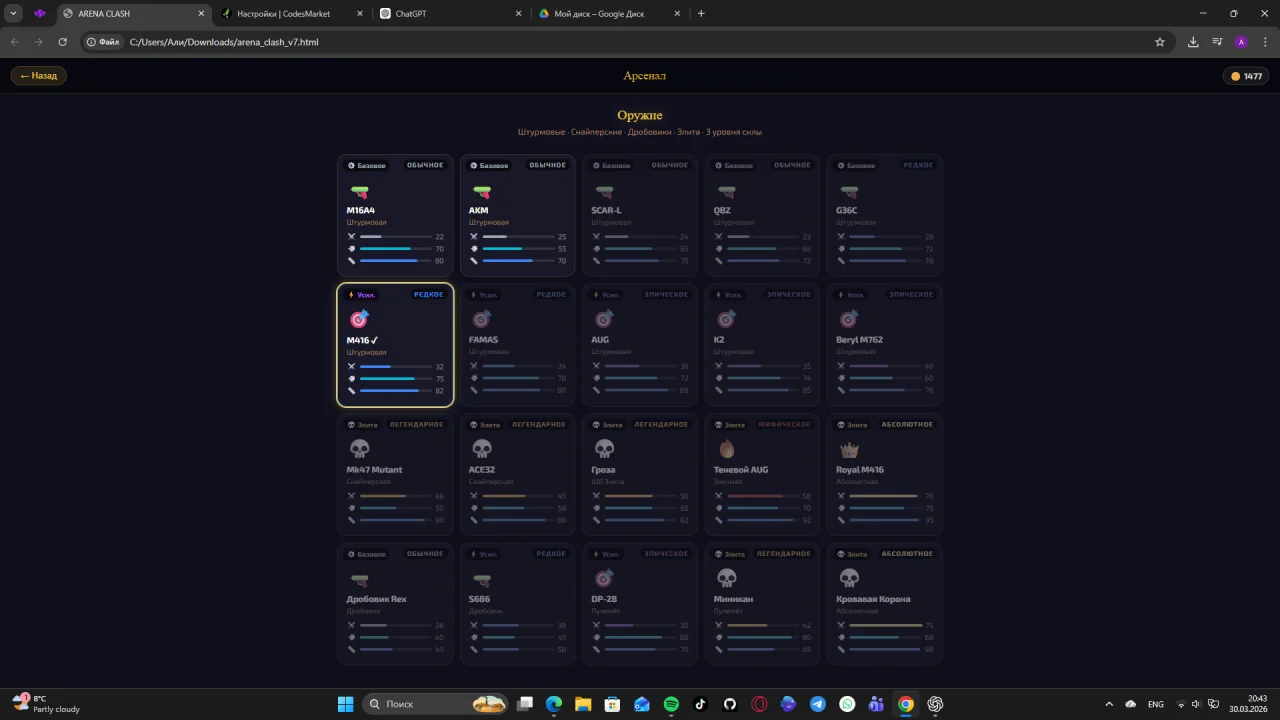Click the M16A4 rifle icon
1280x720 pixels.
359,190
